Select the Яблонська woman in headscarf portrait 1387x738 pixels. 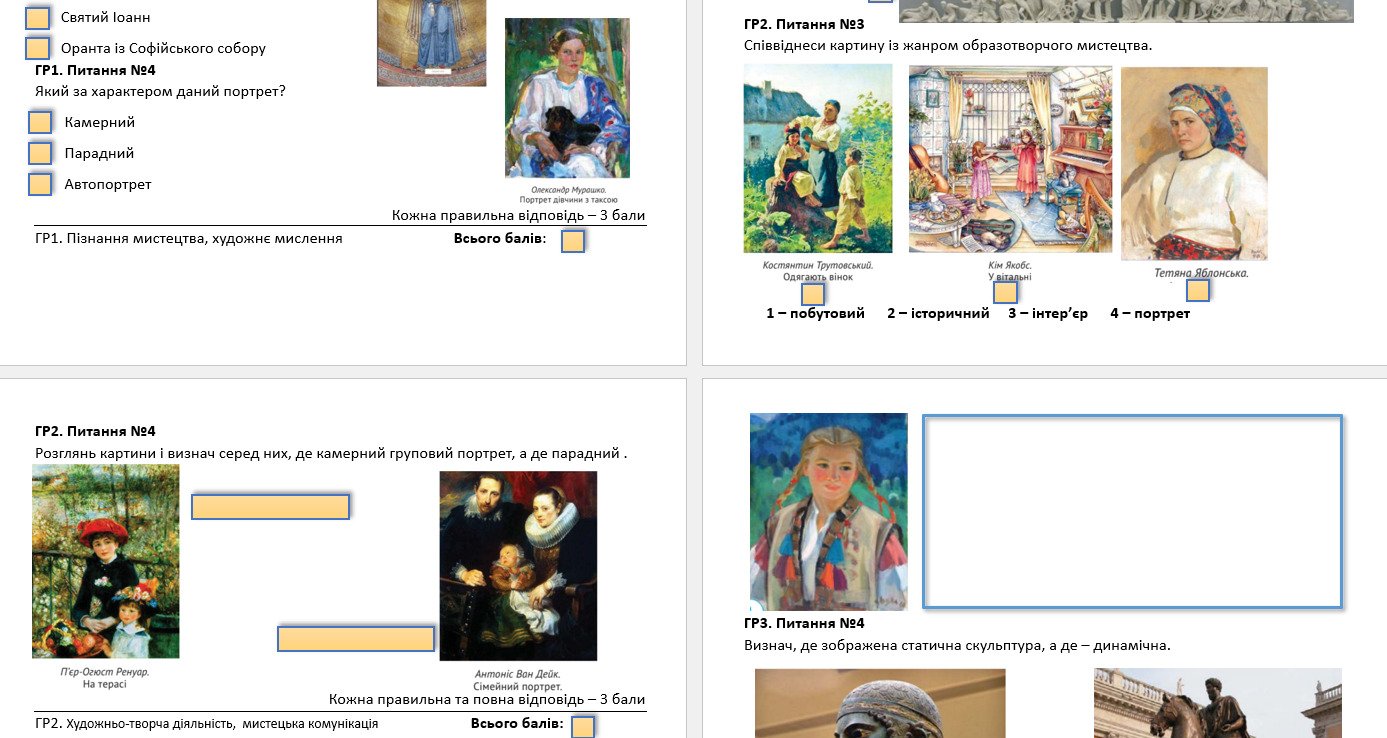click(x=1194, y=163)
